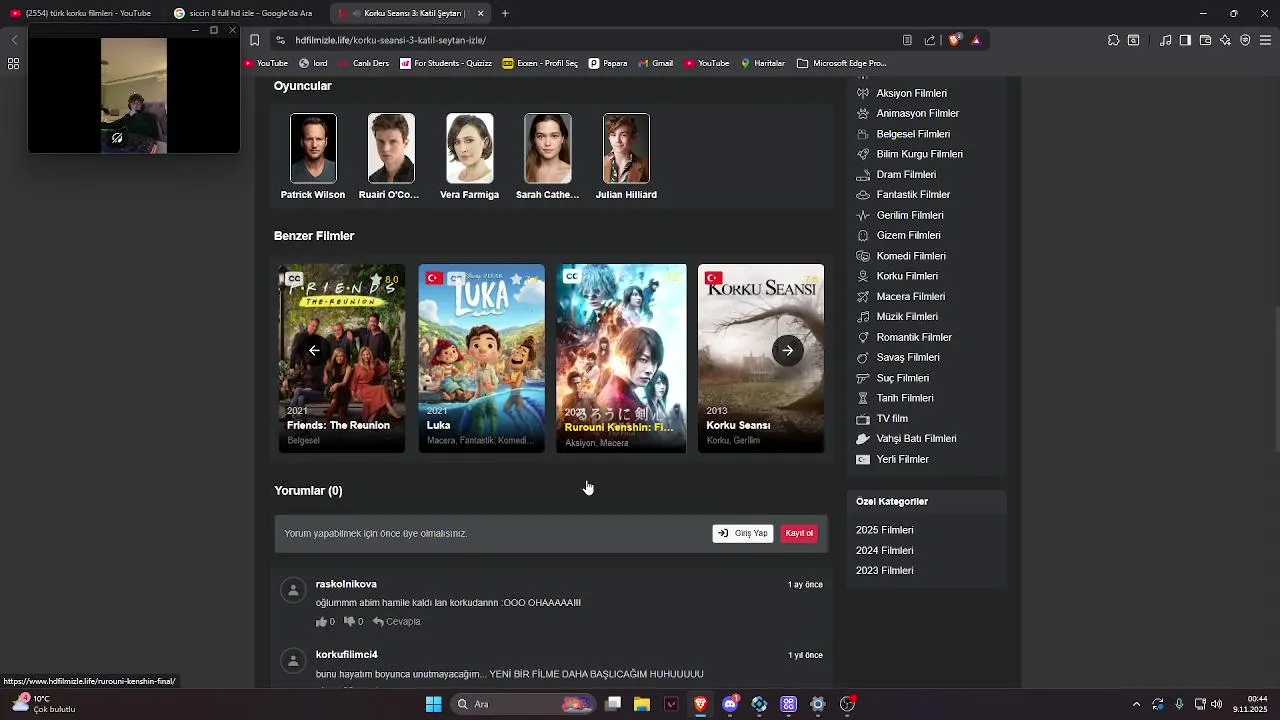1280x720 pixels.
Task: Open 2025 Filmleri special category
Action: (884, 530)
